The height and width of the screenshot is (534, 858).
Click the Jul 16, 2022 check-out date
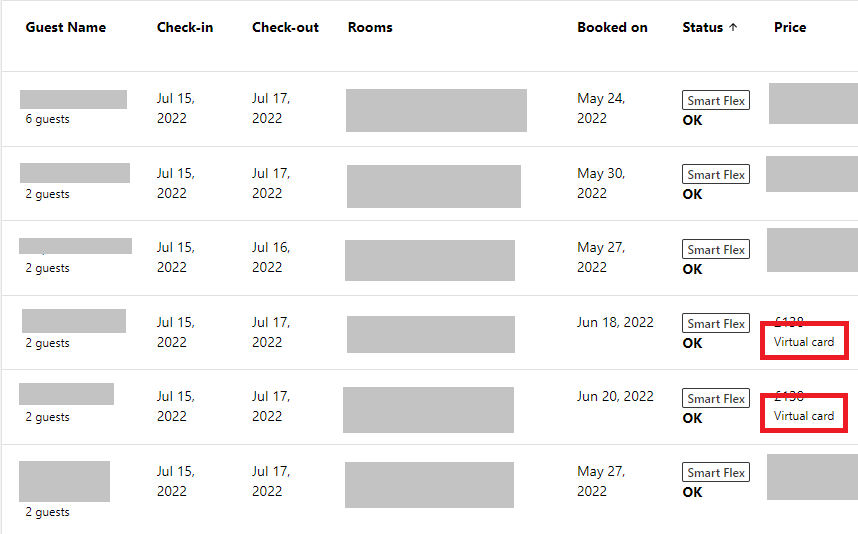(x=271, y=257)
